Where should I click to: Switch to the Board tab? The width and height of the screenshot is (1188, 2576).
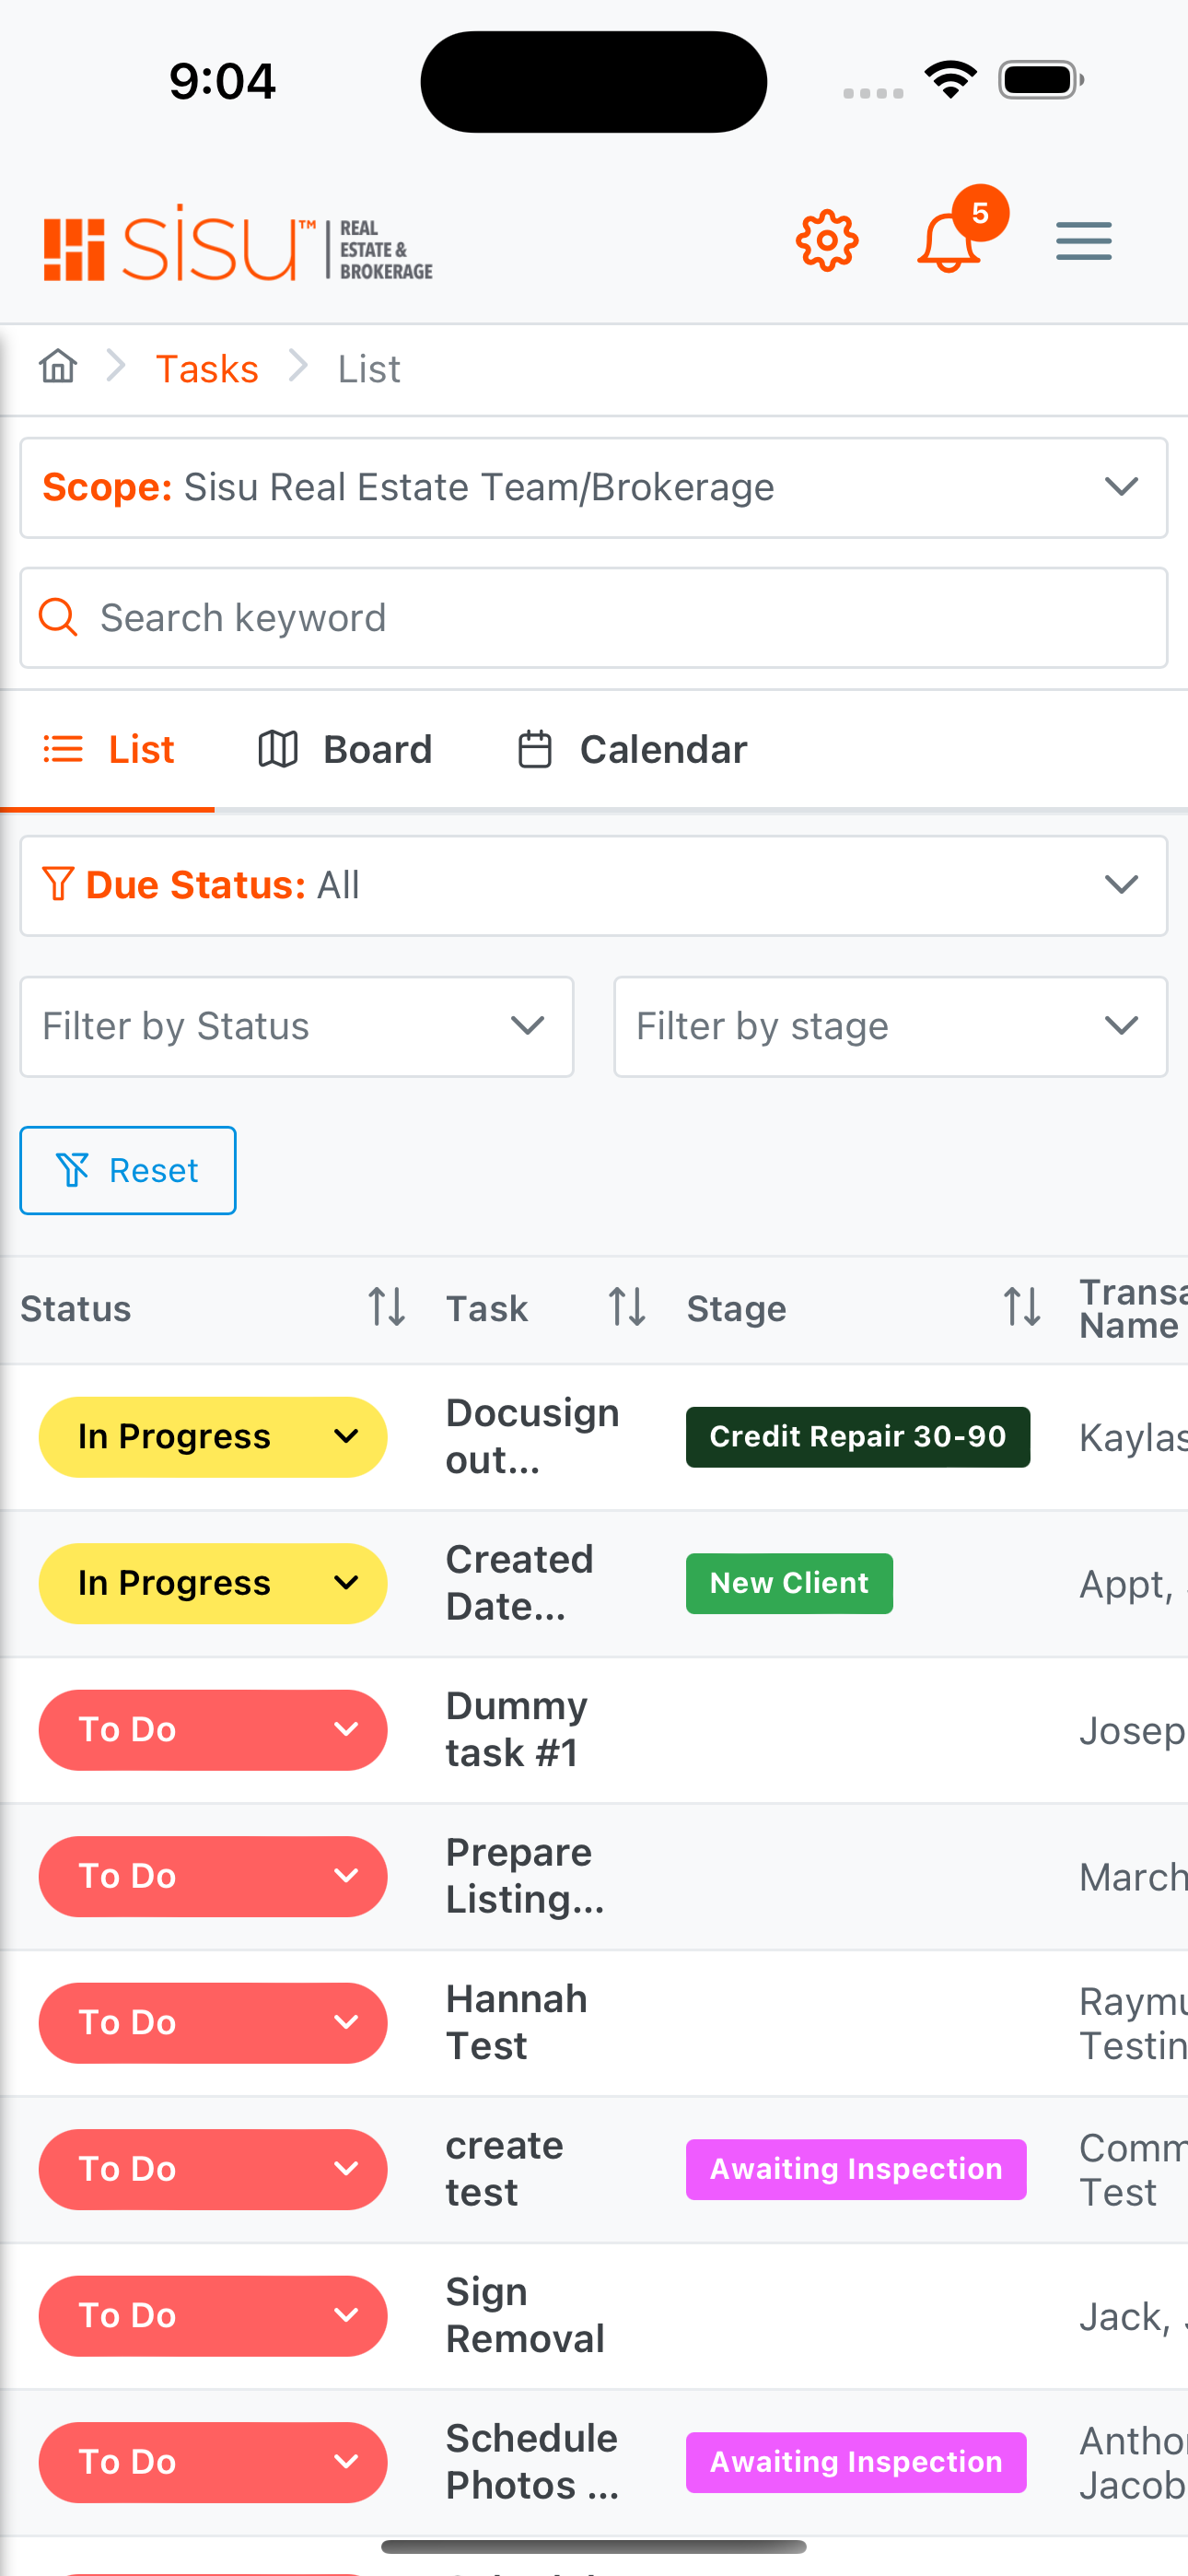[x=345, y=749]
